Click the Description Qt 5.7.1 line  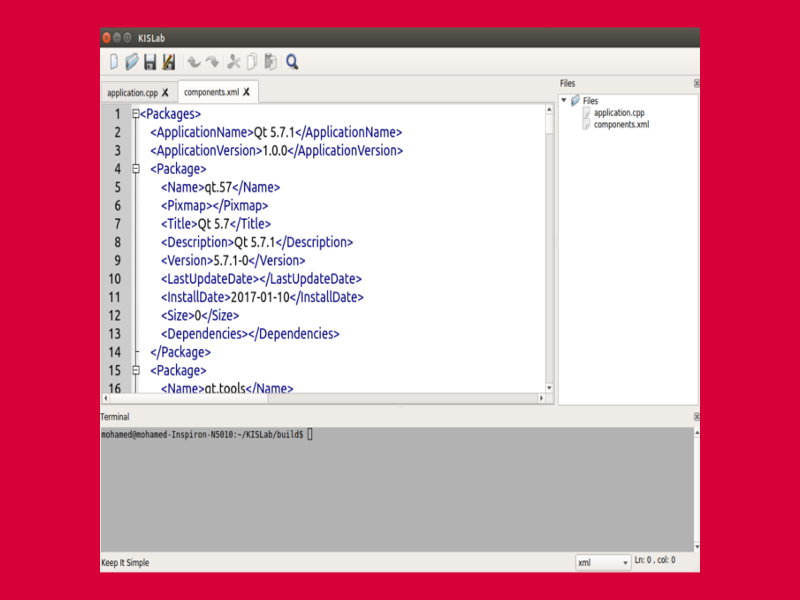257,242
